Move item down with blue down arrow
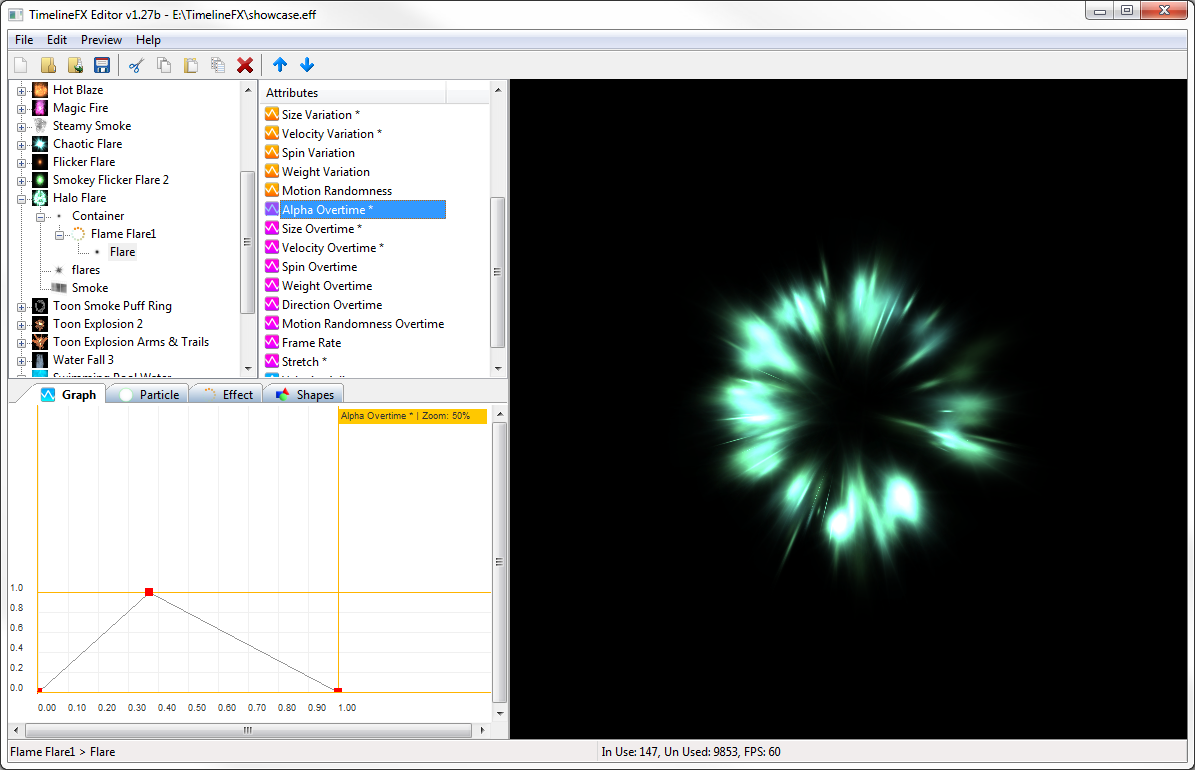 307,66
